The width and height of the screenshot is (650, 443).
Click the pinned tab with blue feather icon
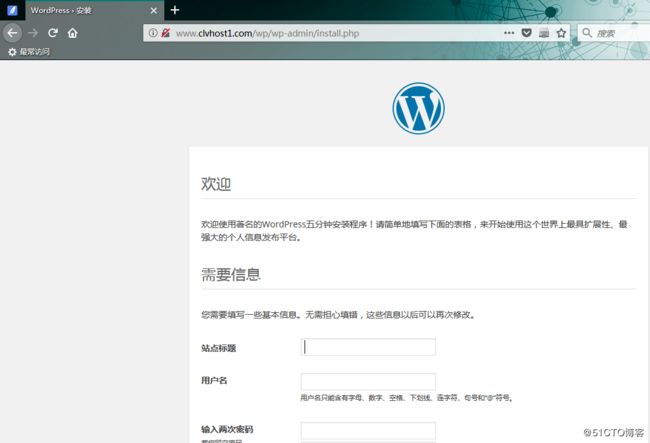tap(12, 10)
